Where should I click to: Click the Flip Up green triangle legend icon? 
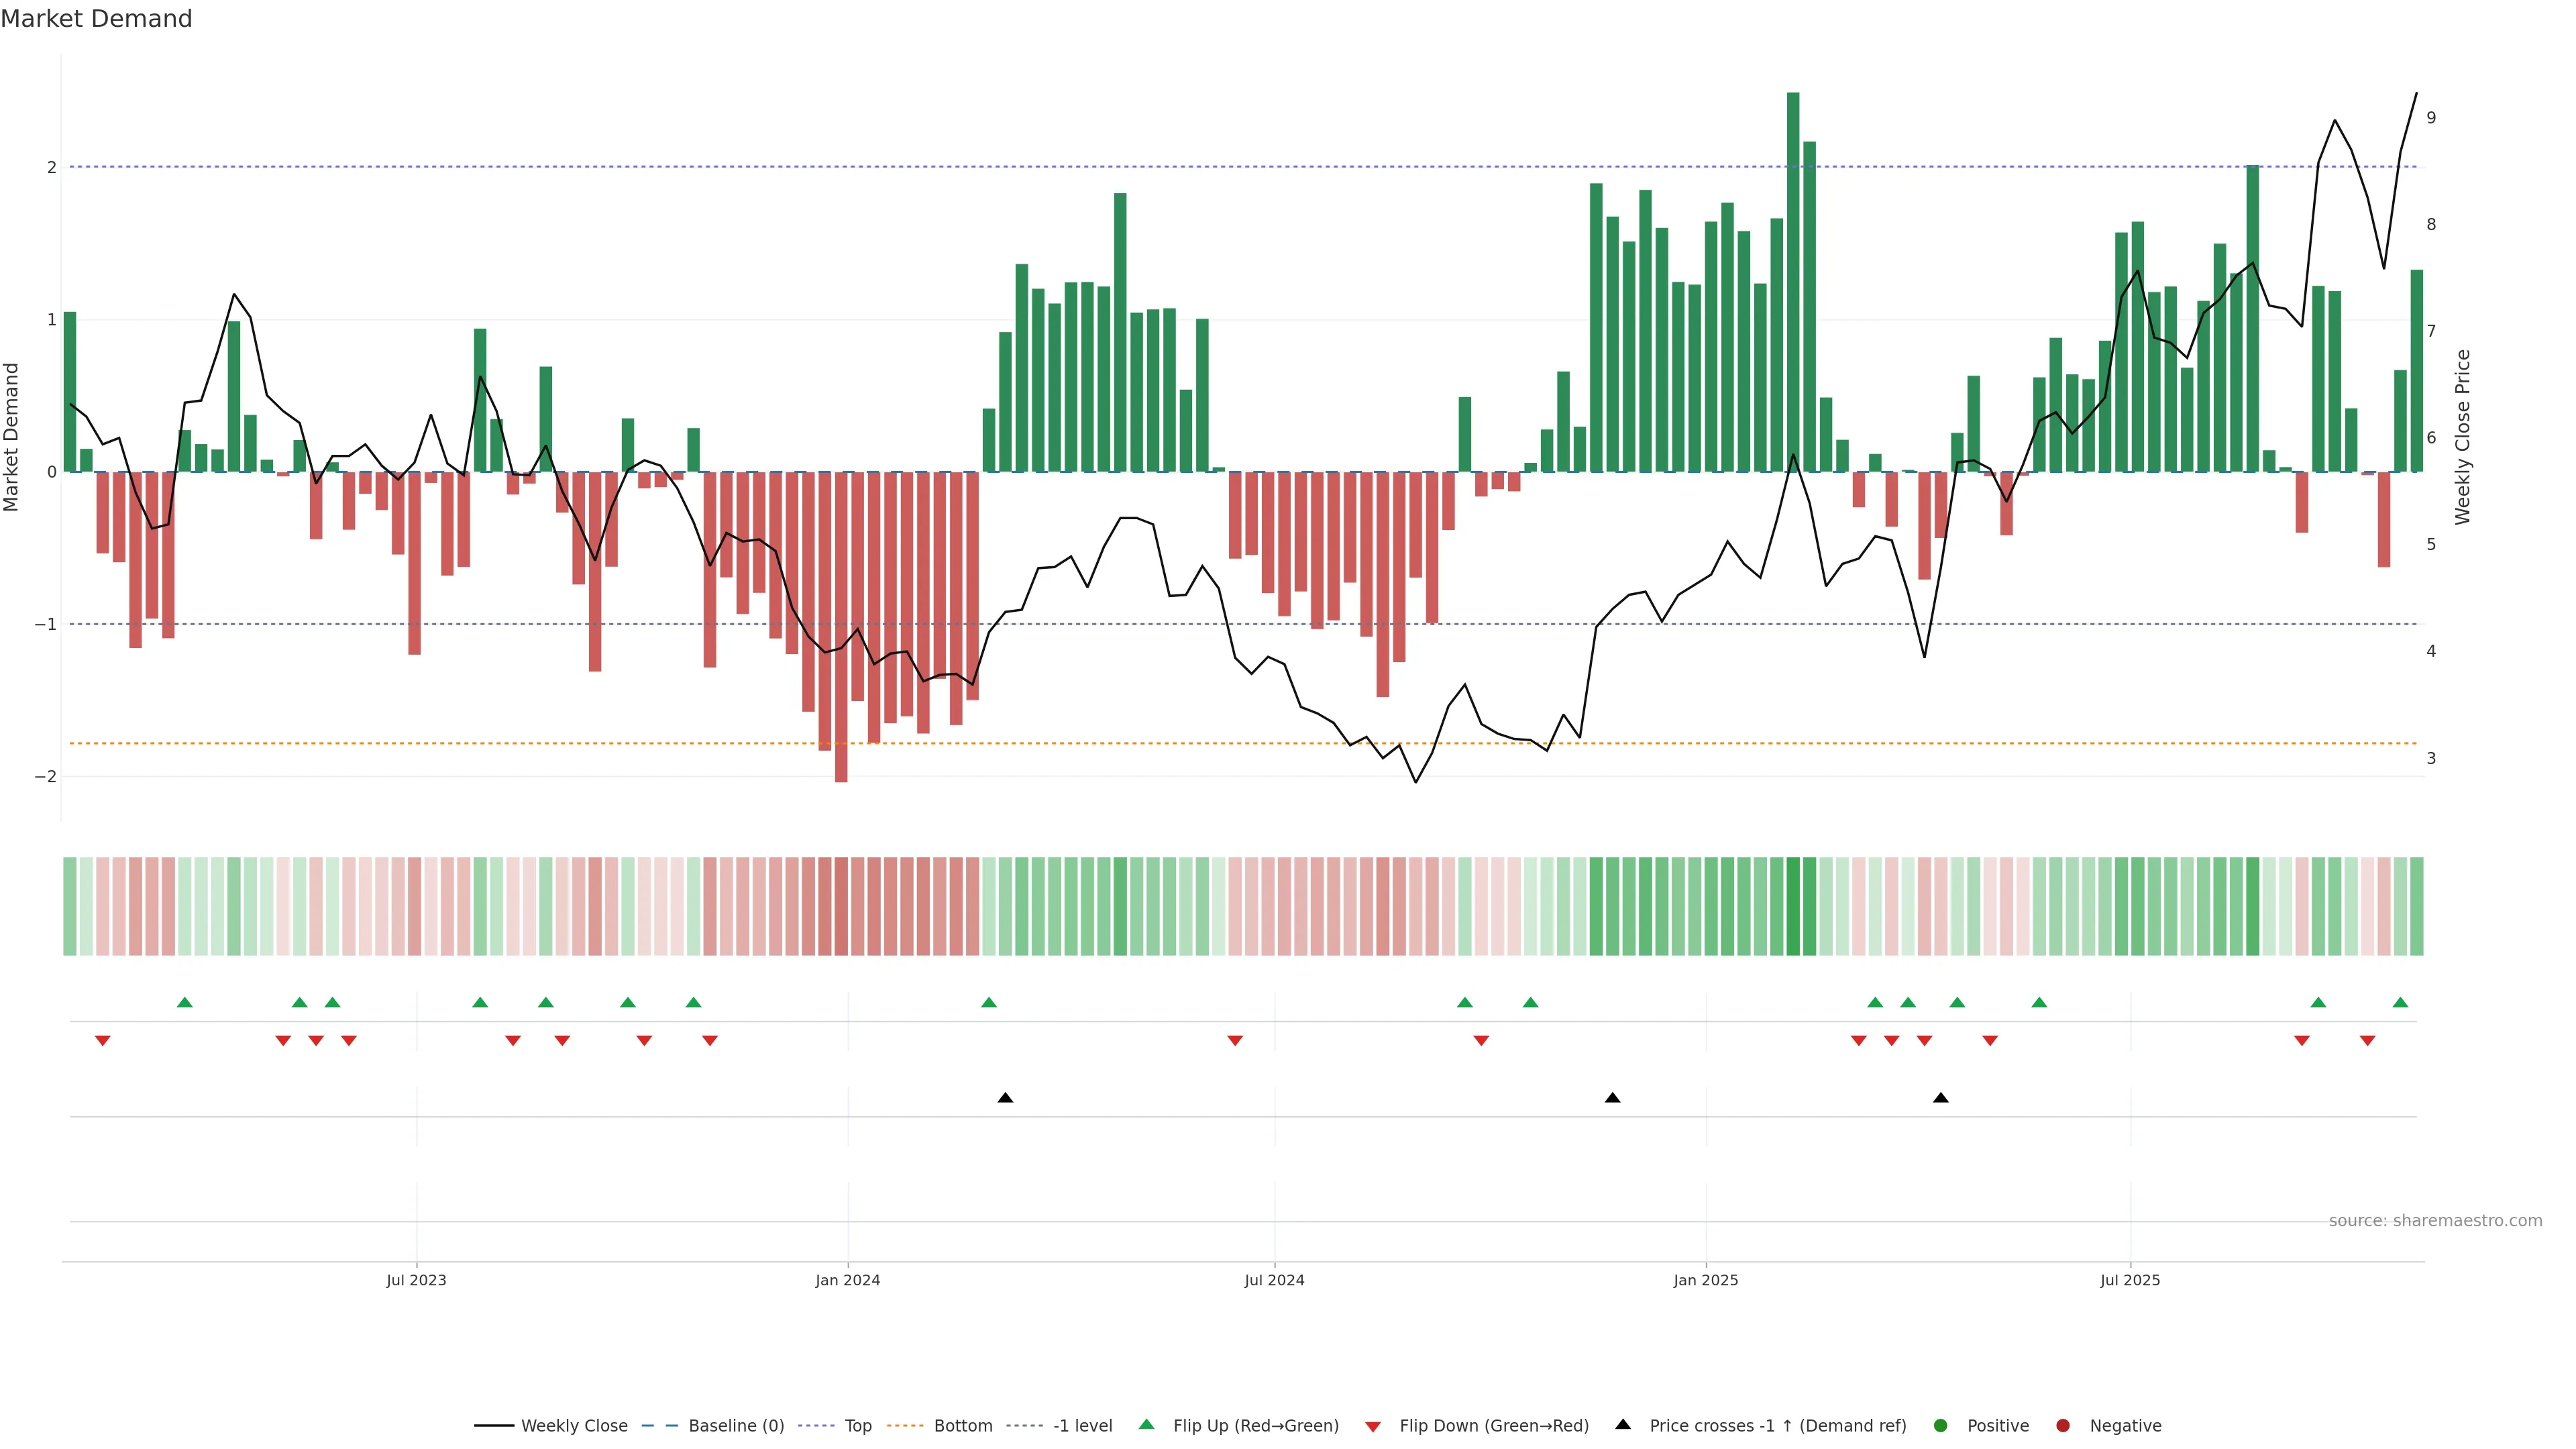coord(1146,1425)
